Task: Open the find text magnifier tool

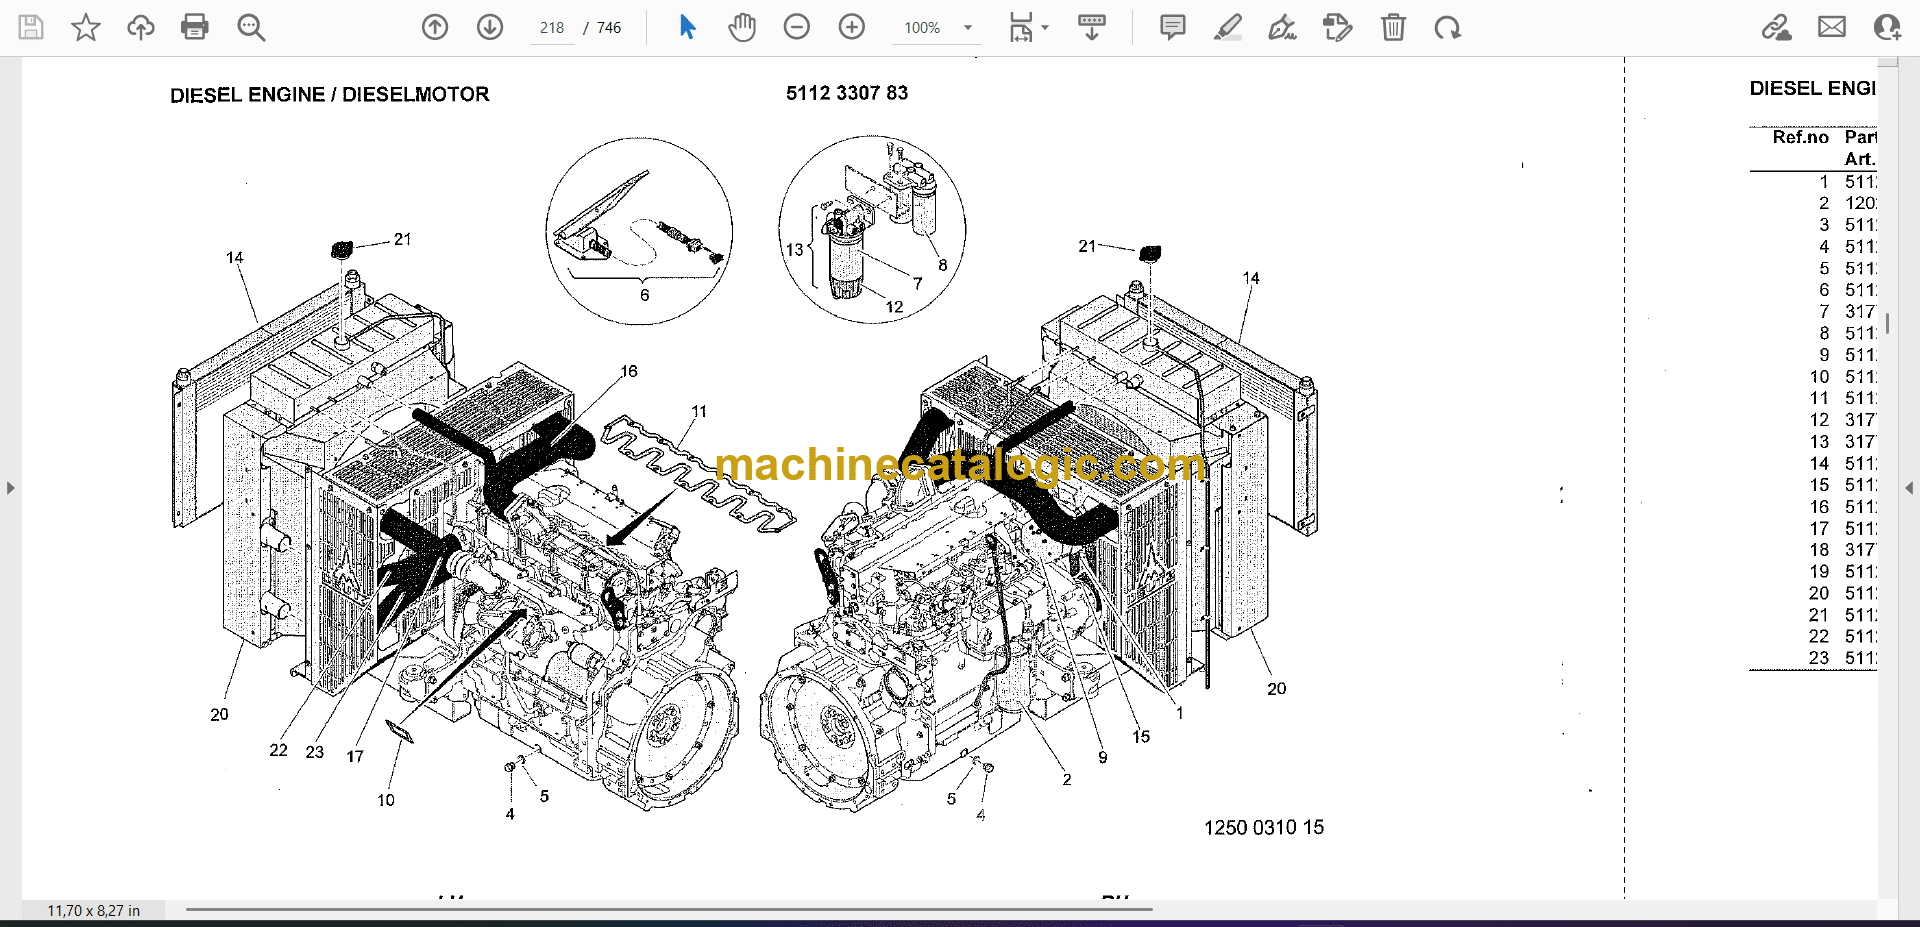Action: click(251, 27)
